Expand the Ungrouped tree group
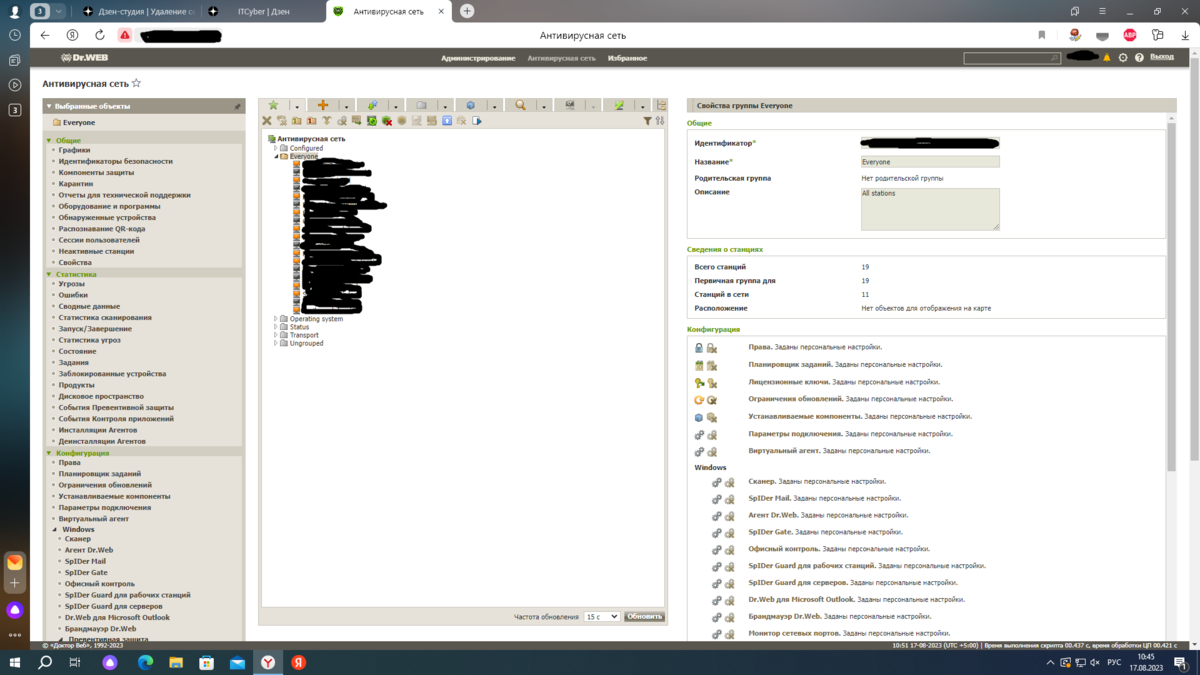 pyautogui.click(x=276, y=343)
